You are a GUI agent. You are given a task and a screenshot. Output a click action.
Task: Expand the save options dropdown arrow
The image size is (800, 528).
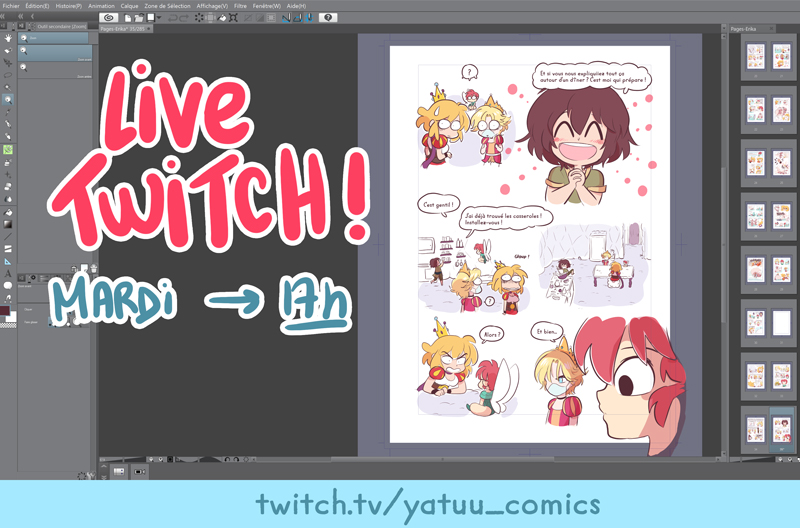[x=159, y=18]
